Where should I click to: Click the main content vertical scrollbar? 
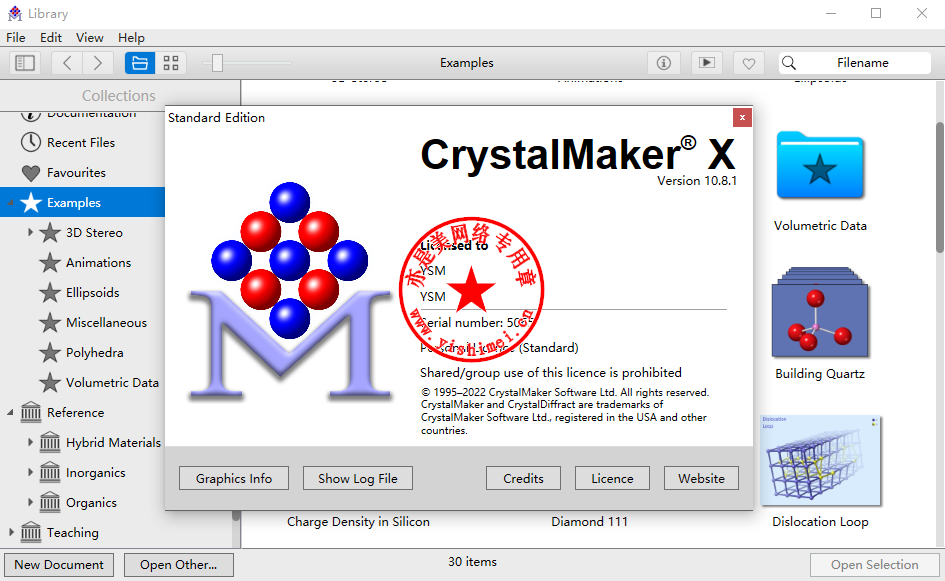(940, 187)
